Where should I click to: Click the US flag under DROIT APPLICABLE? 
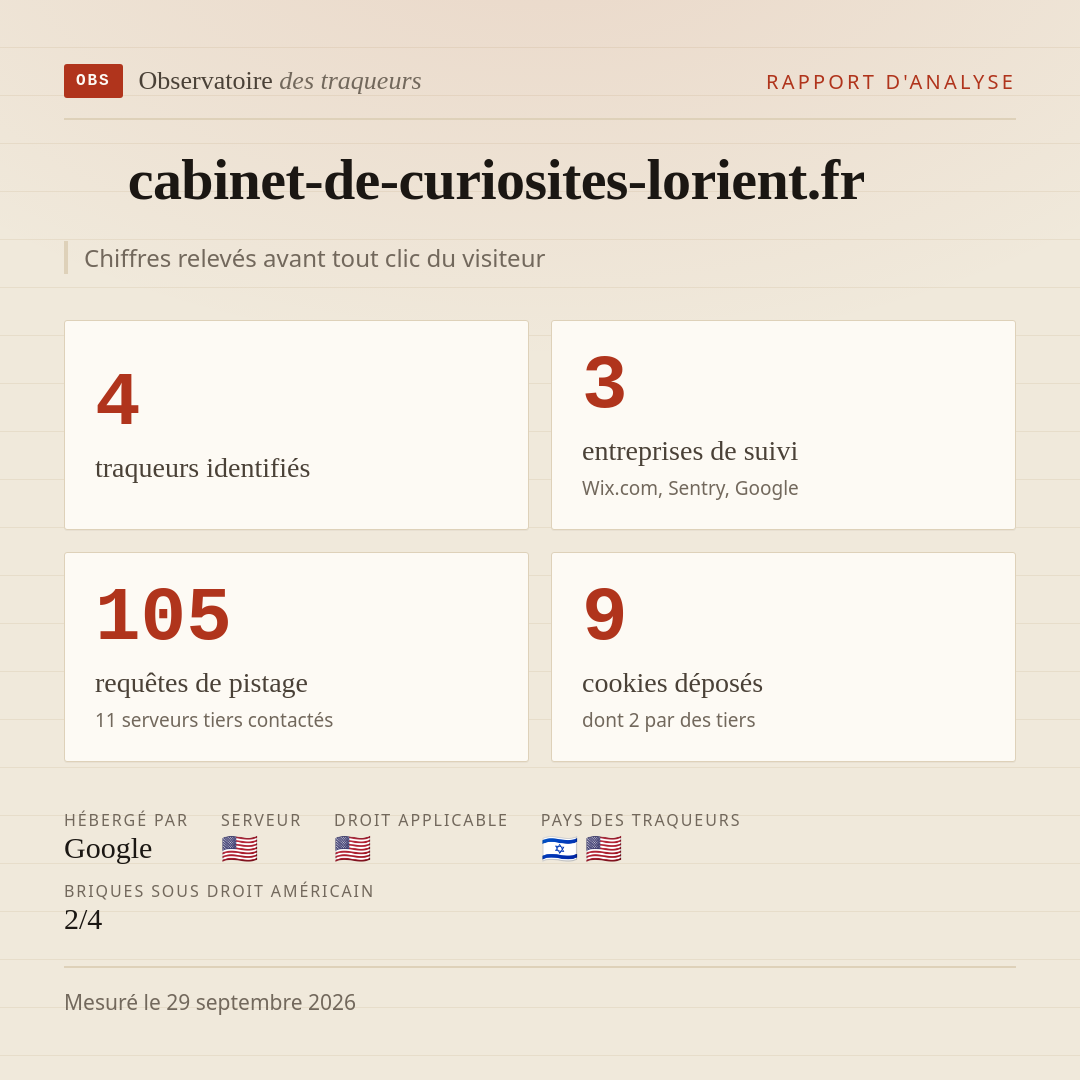[x=353, y=849]
